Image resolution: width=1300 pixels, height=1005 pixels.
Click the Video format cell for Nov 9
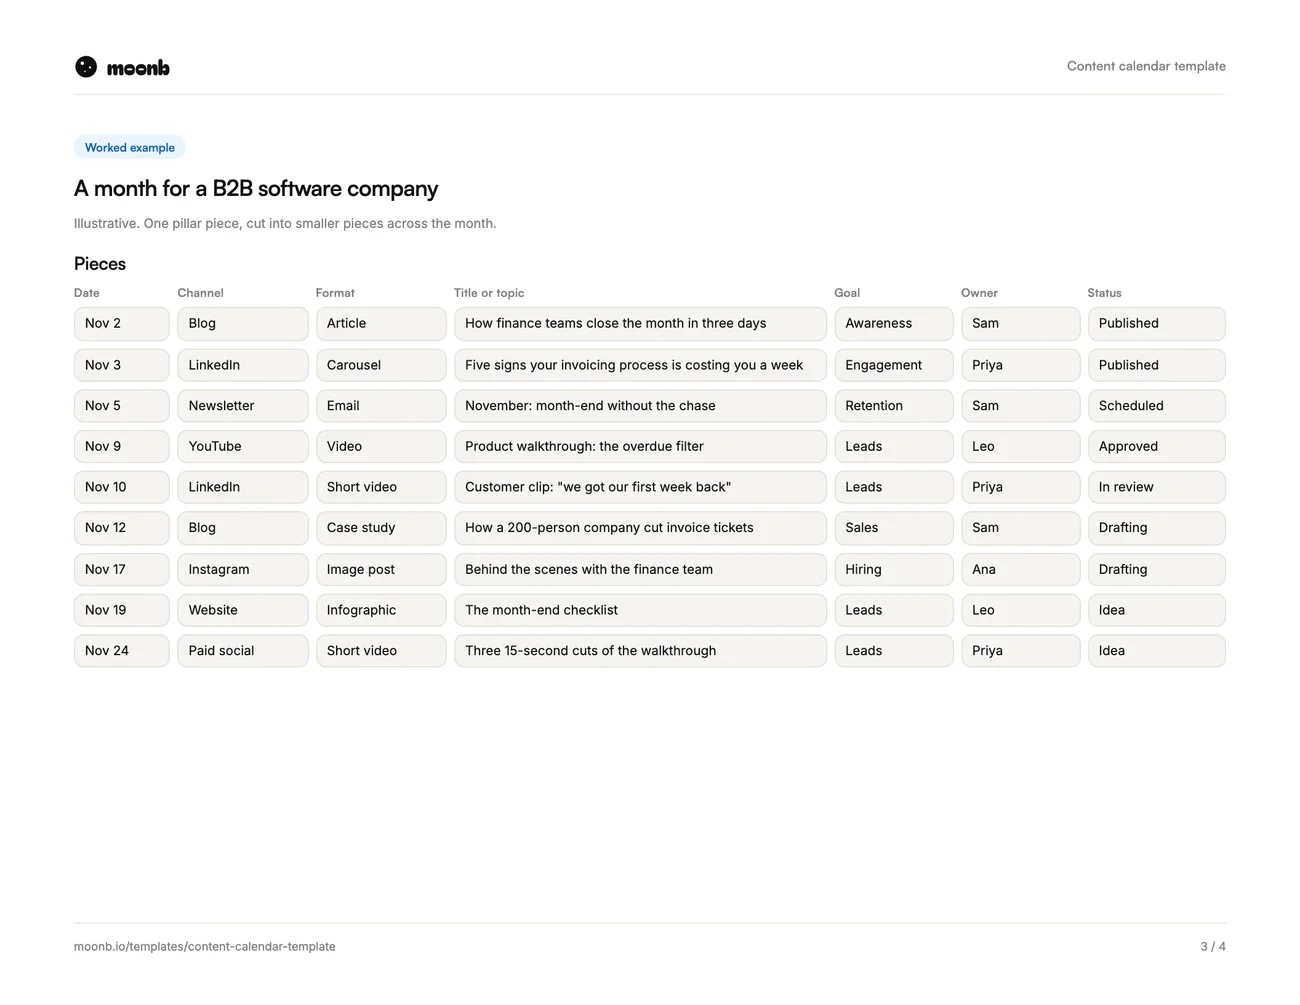[381, 446]
